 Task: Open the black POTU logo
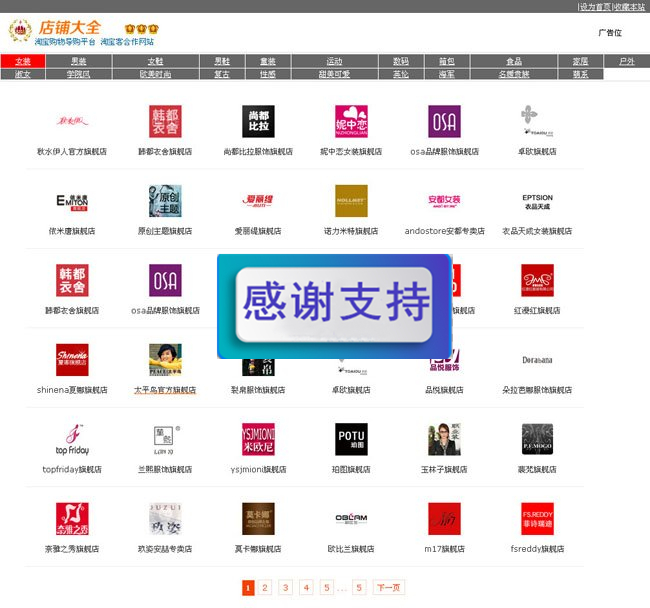[x=351, y=439]
